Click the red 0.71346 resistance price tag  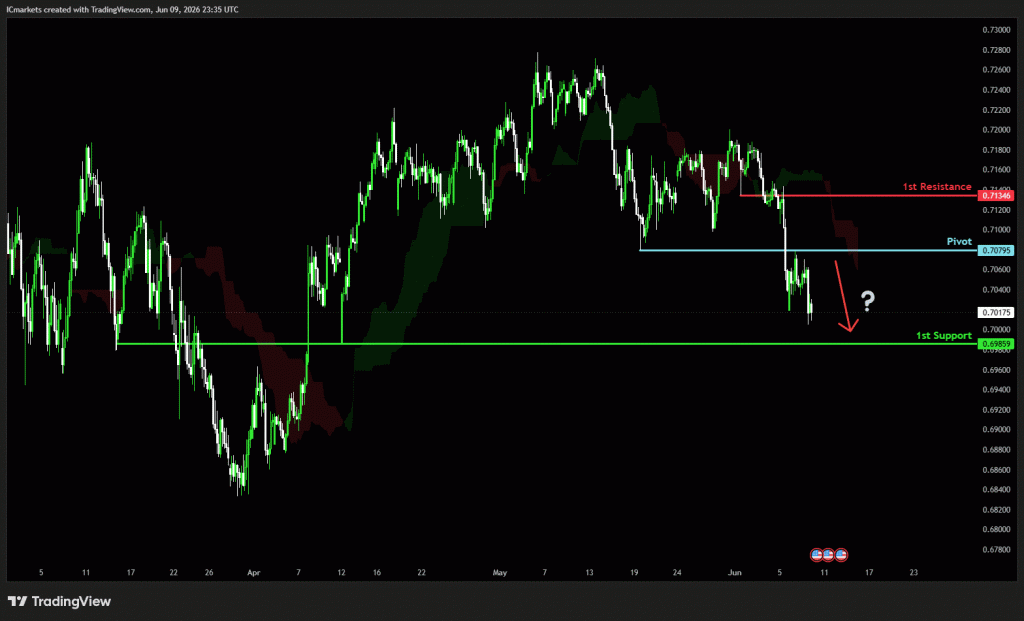[995, 195]
